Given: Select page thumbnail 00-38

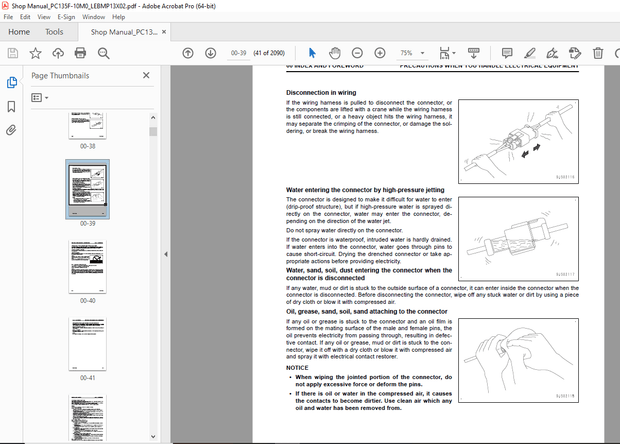Looking at the screenshot, I should [x=87, y=126].
